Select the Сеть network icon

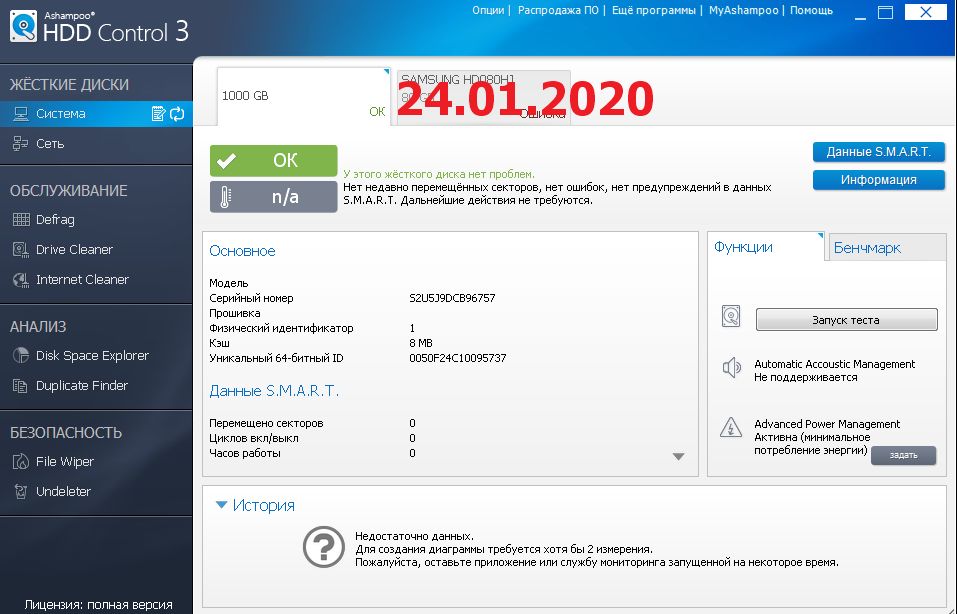(x=21, y=143)
